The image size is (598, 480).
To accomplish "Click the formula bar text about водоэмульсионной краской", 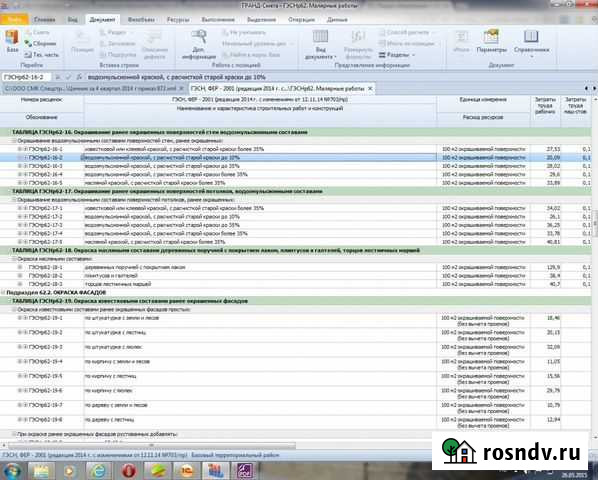I will tap(177, 77).
